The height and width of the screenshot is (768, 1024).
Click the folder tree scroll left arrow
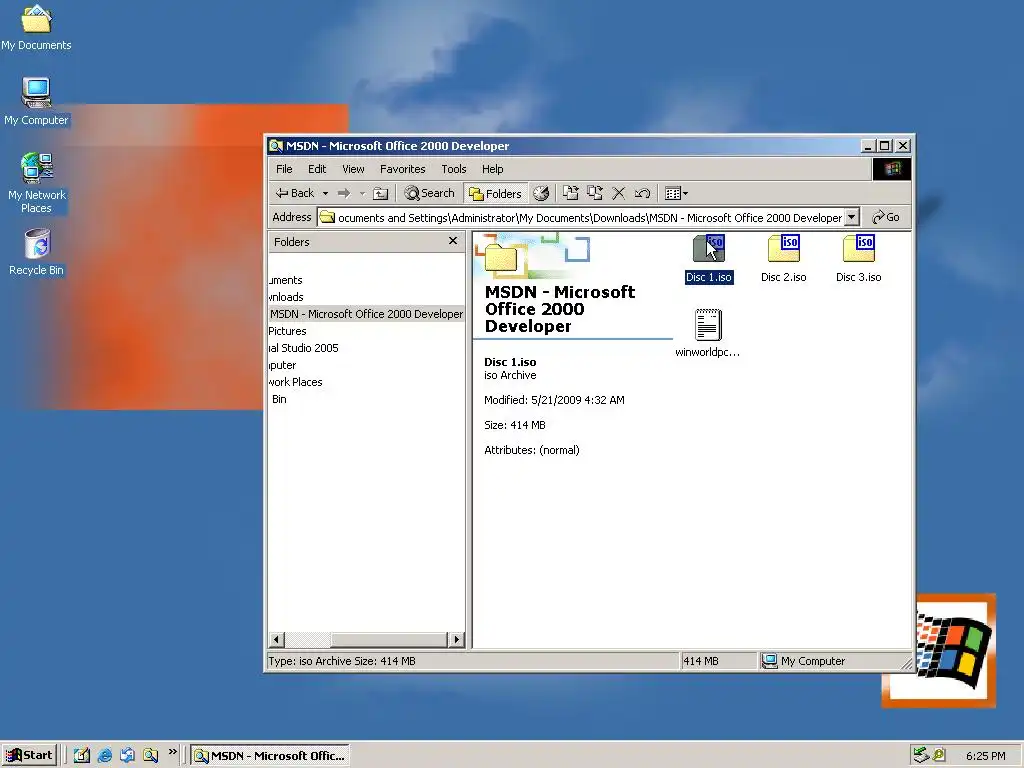click(276, 639)
